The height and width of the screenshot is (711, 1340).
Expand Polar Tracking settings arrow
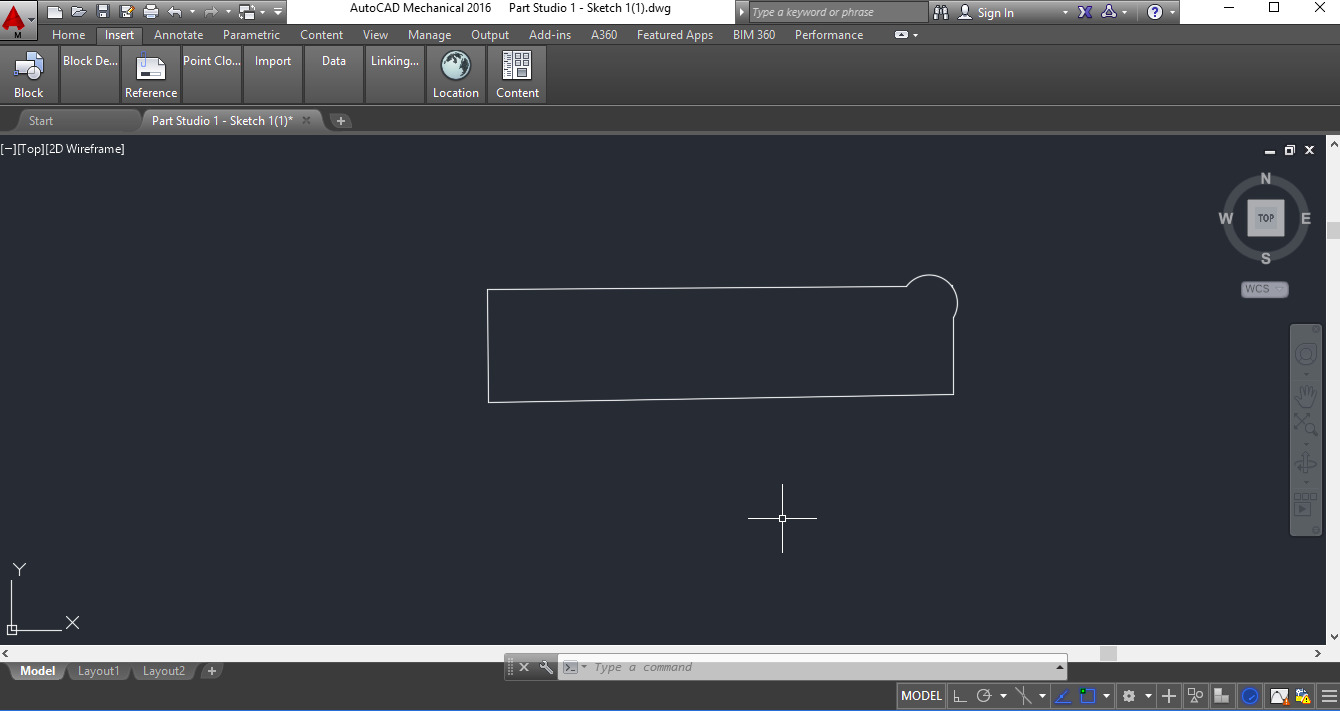click(1001, 696)
